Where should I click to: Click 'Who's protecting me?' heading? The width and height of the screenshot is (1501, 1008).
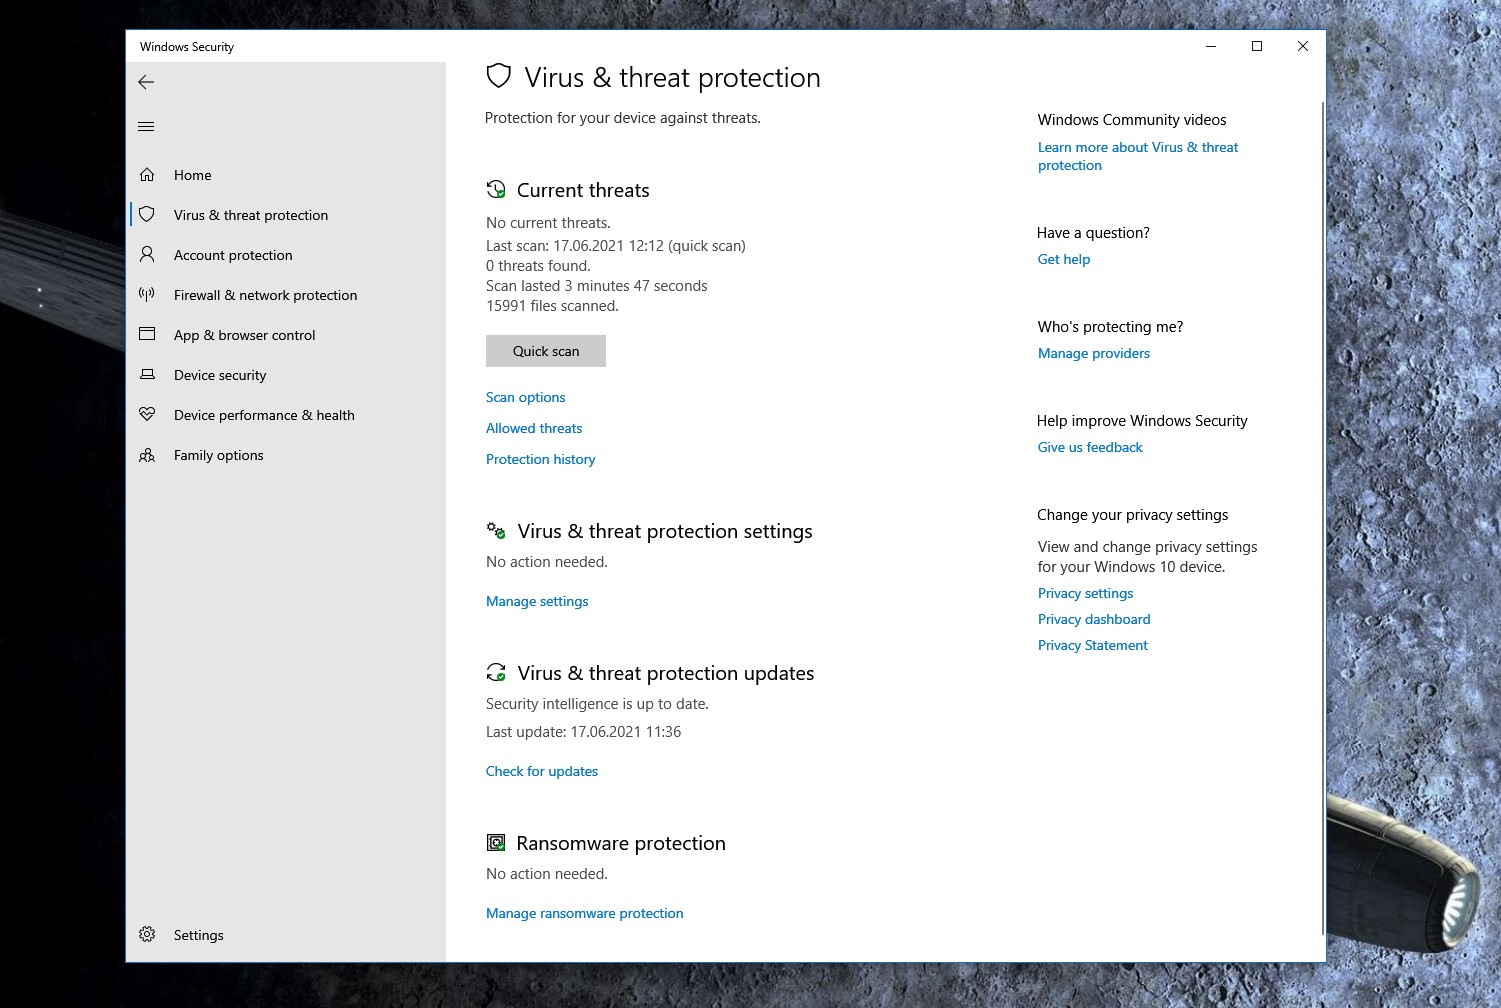click(1110, 327)
